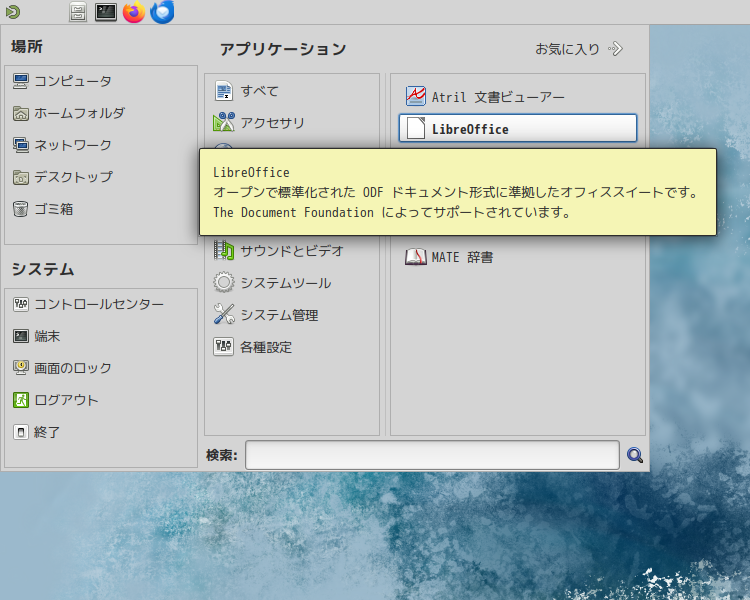Launch LibreOffice from application list
Viewport: 750px width, 600px height.
click(518, 128)
